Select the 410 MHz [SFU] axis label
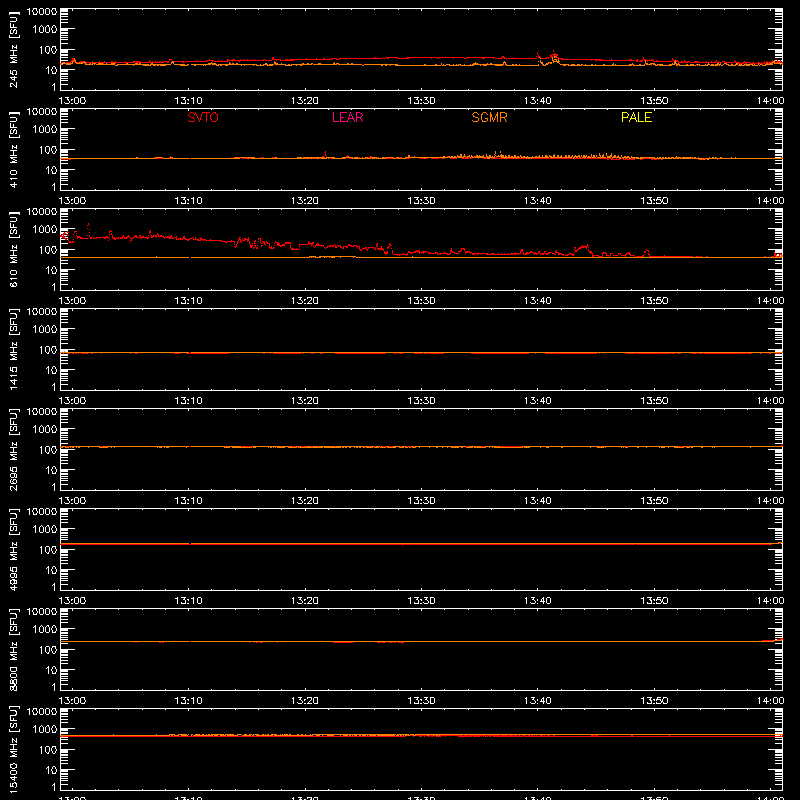This screenshot has height=800, width=800. (x=14, y=149)
